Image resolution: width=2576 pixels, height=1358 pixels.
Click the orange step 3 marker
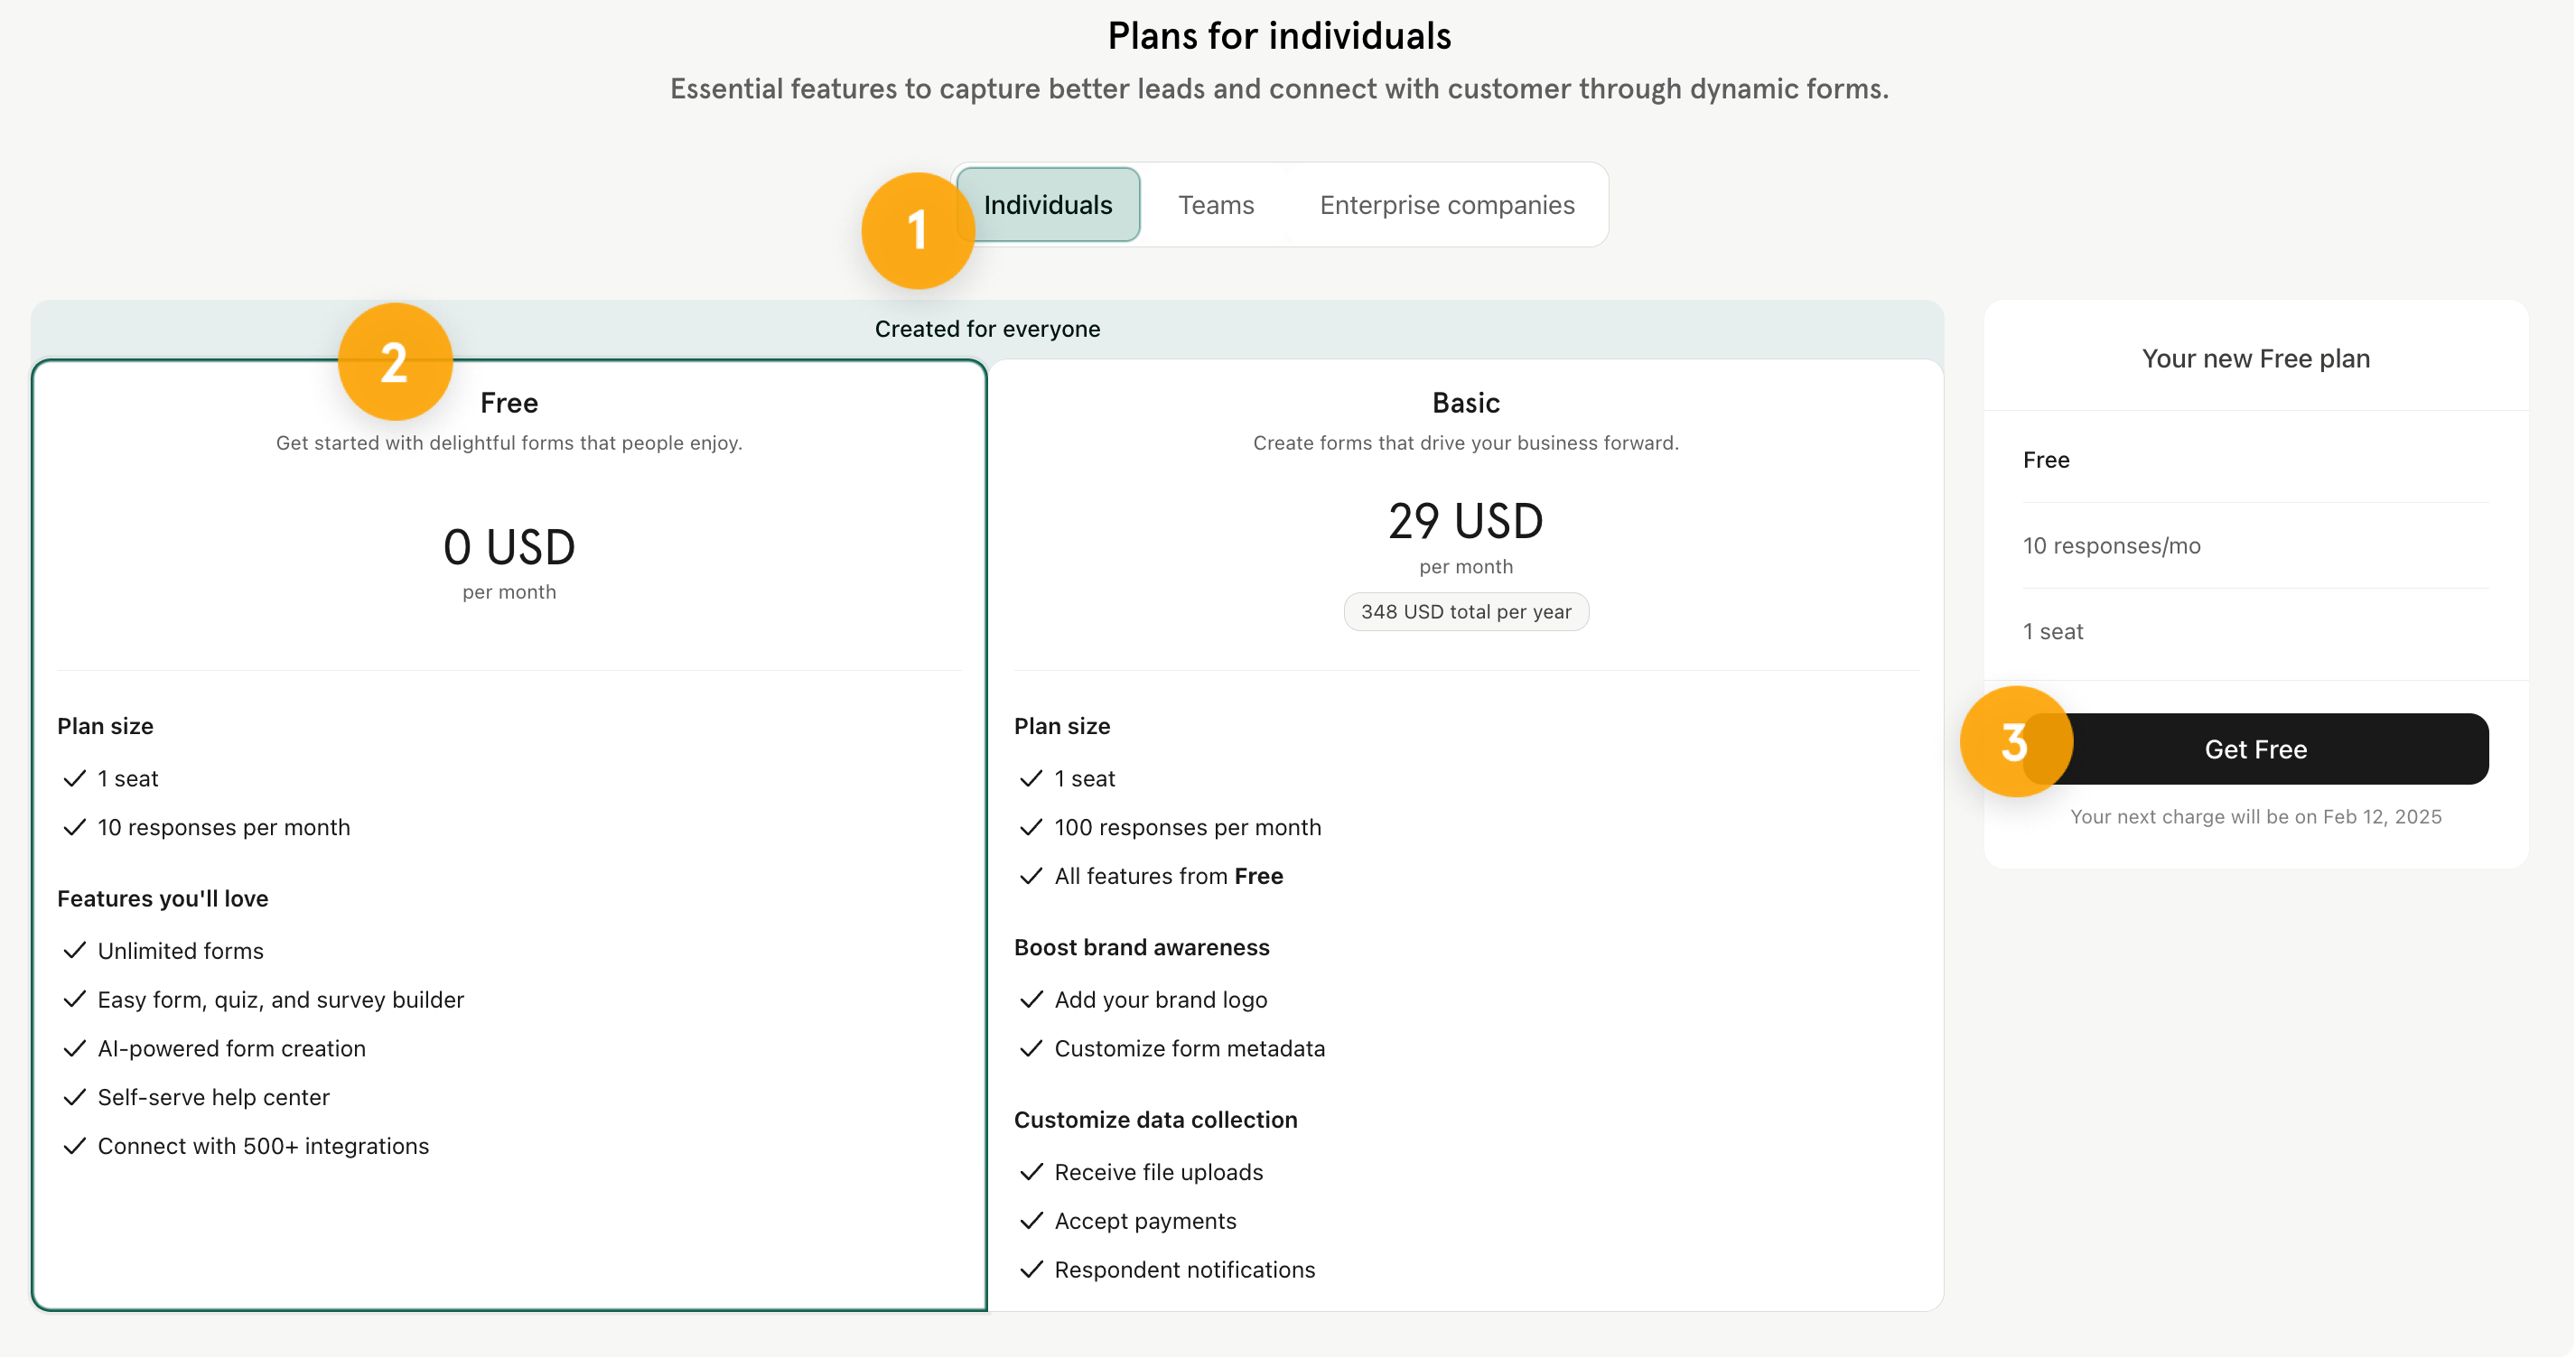coord(2016,742)
